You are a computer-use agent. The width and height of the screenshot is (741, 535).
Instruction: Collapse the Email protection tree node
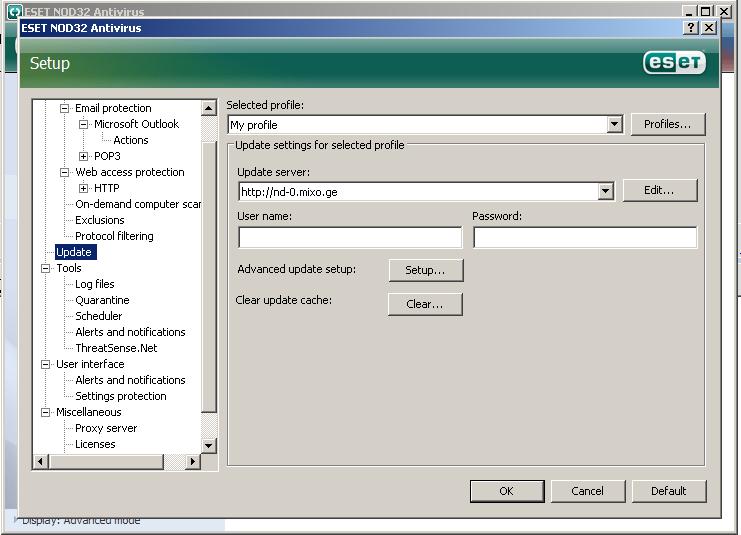[x=64, y=108]
